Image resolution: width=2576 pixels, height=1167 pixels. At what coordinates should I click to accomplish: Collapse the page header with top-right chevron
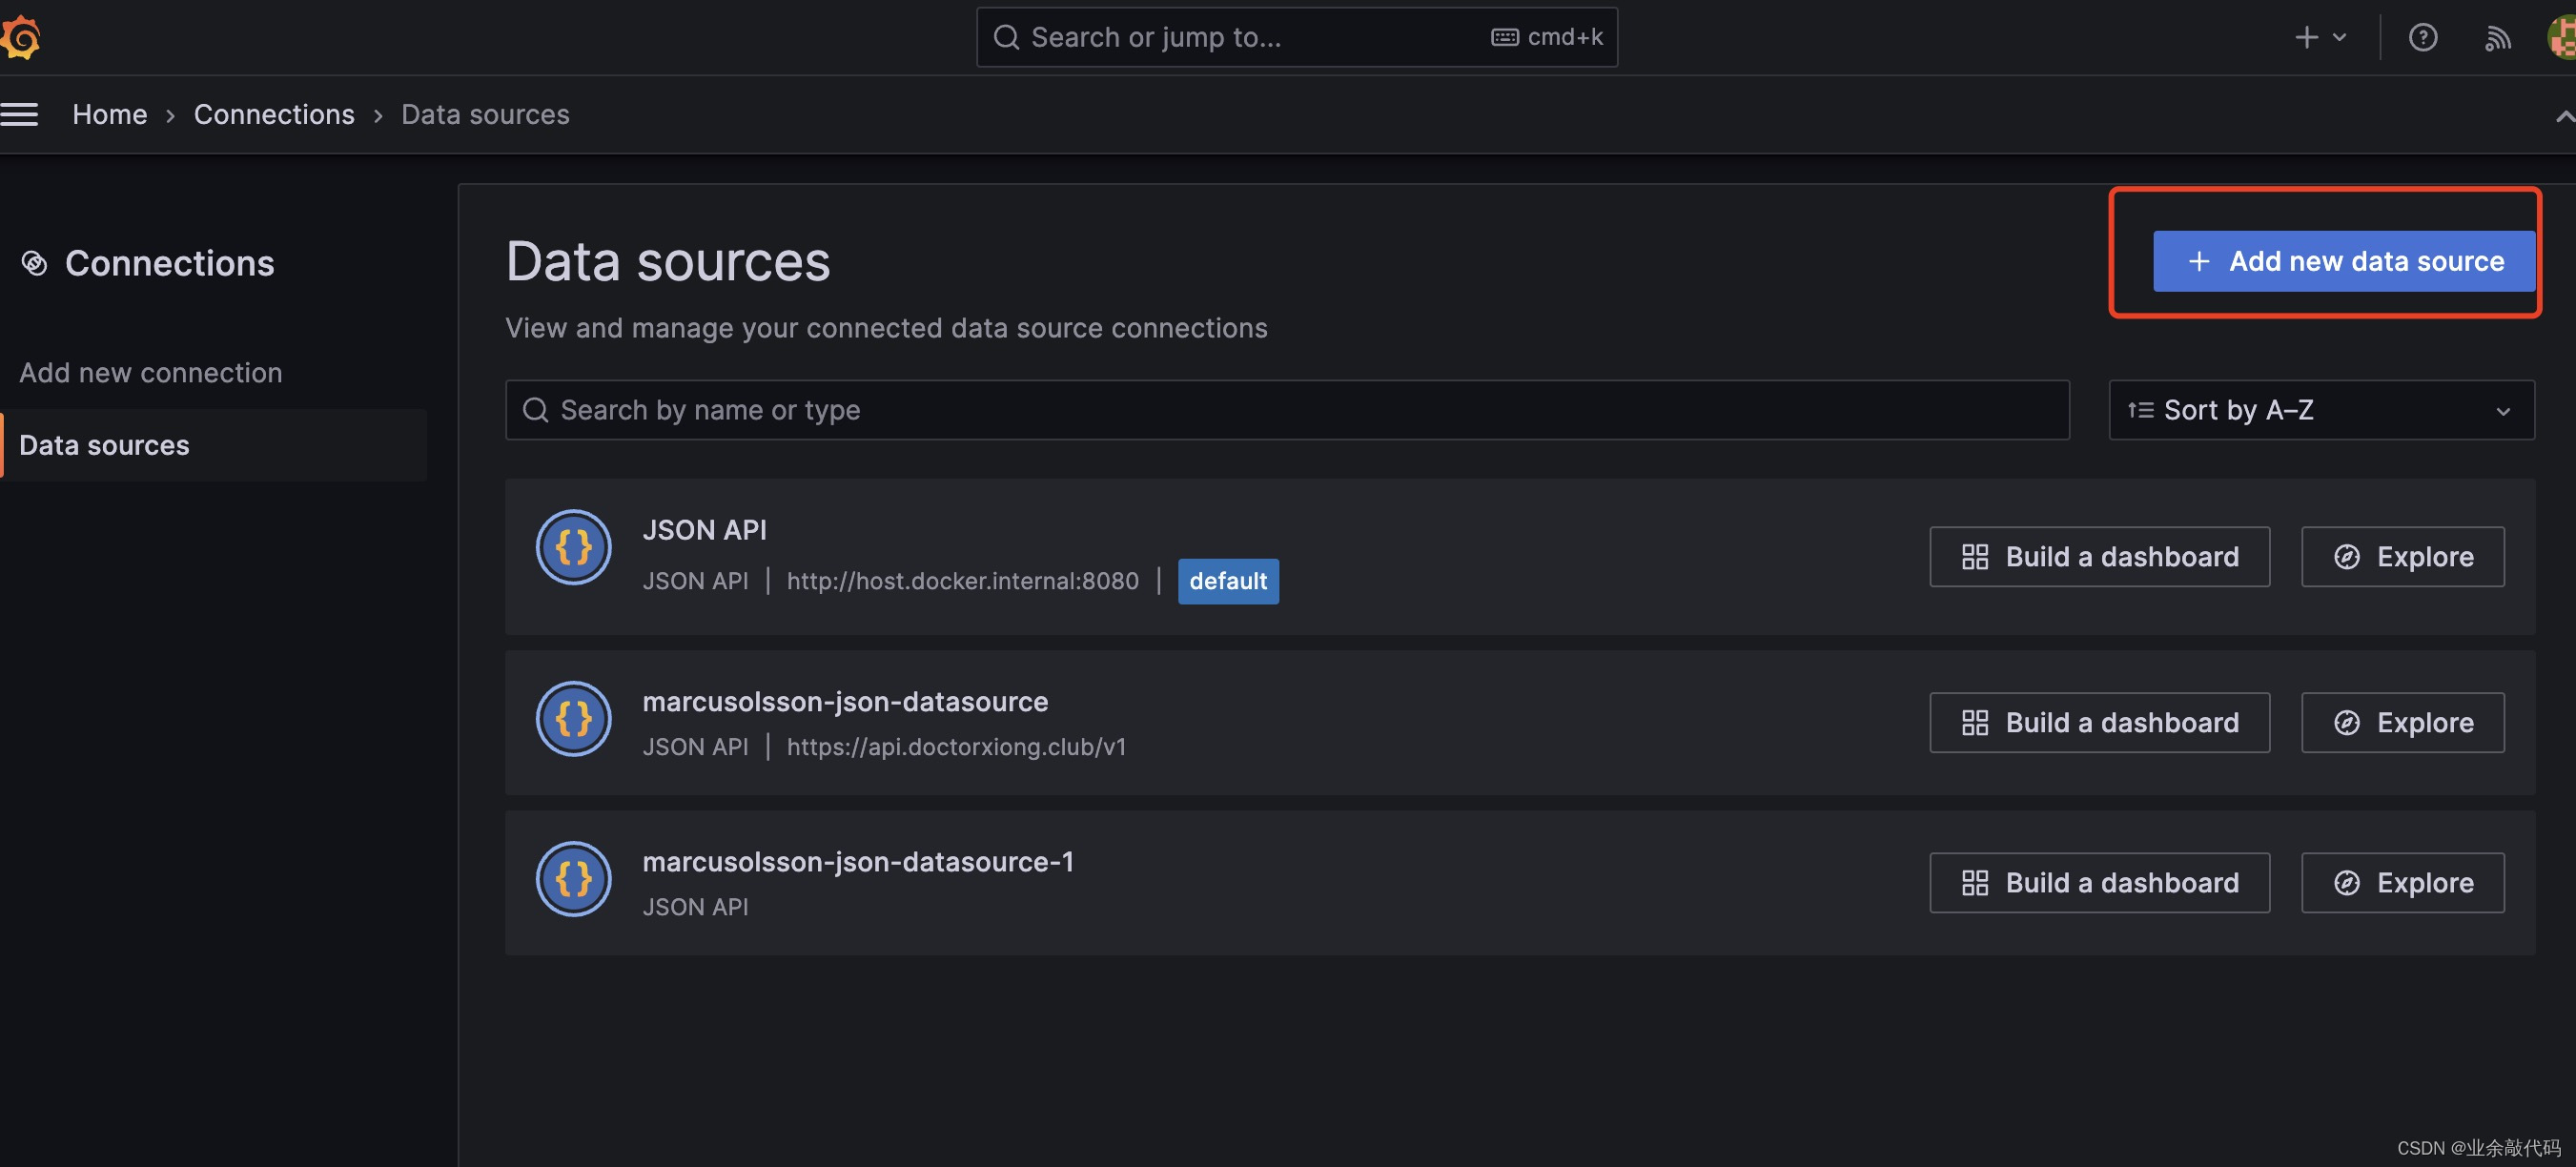(2563, 115)
